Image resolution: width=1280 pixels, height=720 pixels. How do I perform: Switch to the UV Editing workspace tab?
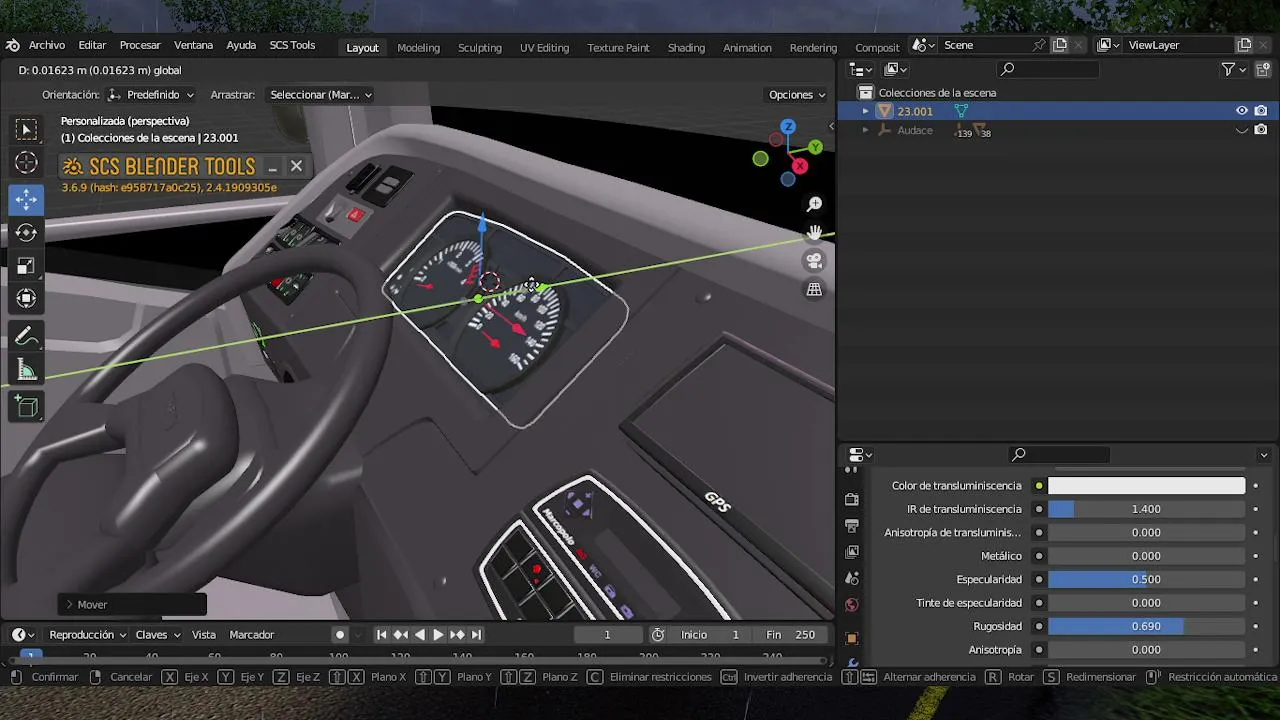(544, 47)
